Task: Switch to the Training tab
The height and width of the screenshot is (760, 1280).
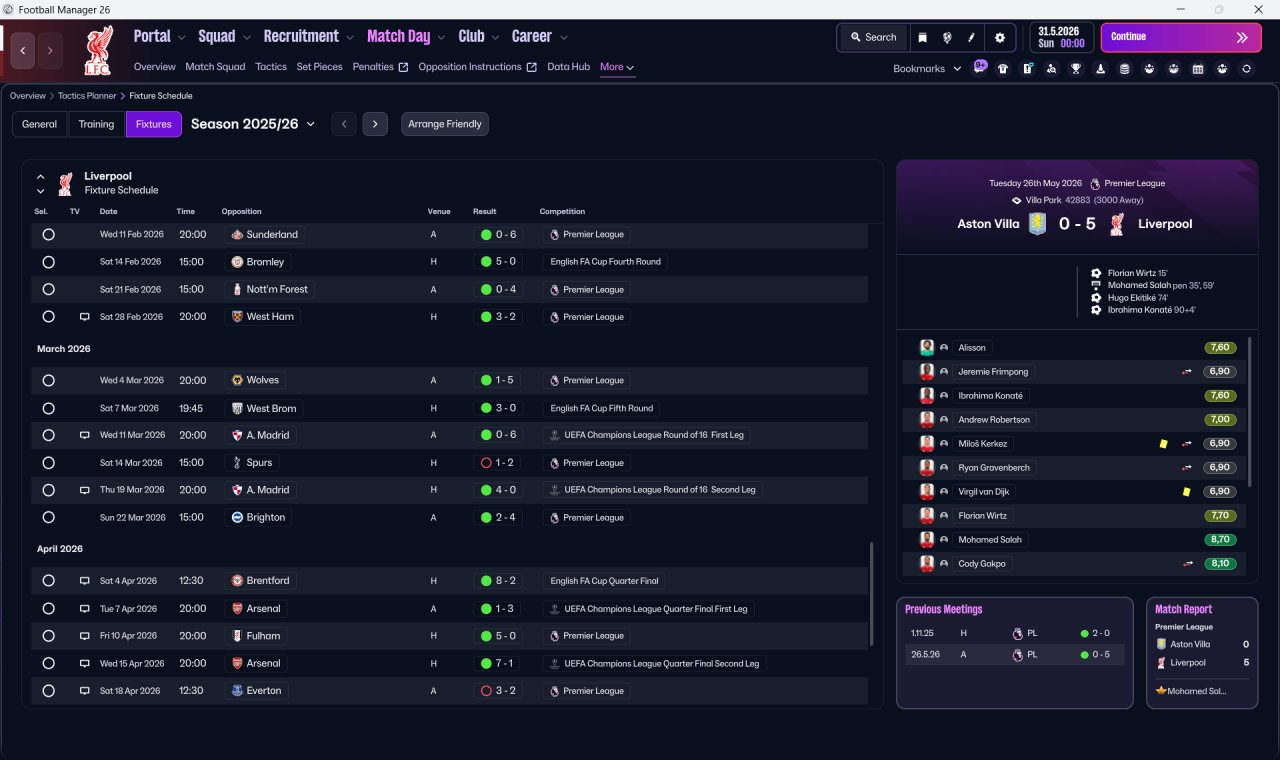Action: coord(96,124)
